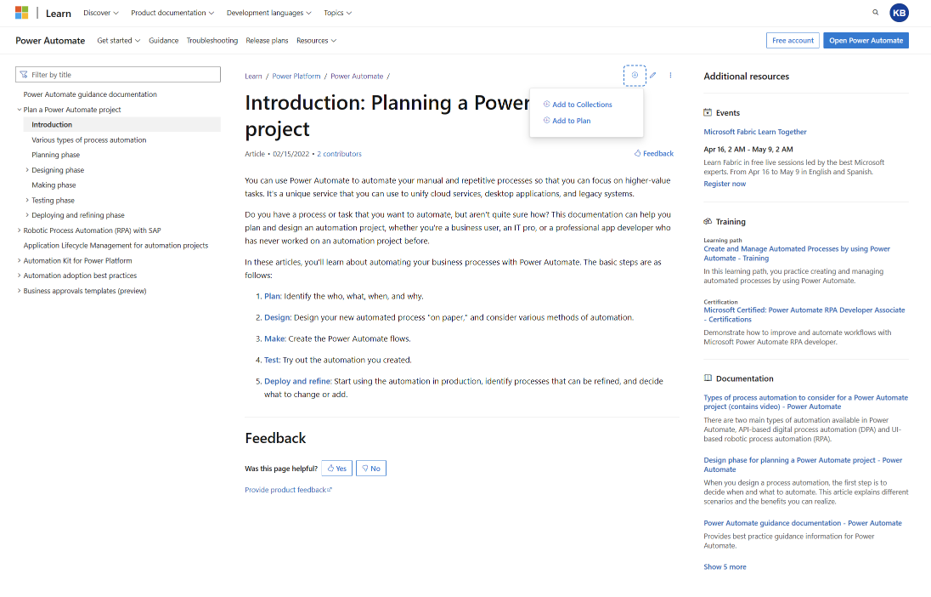
Task: Click the Feedback thumb icon link
Action: pos(653,153)
